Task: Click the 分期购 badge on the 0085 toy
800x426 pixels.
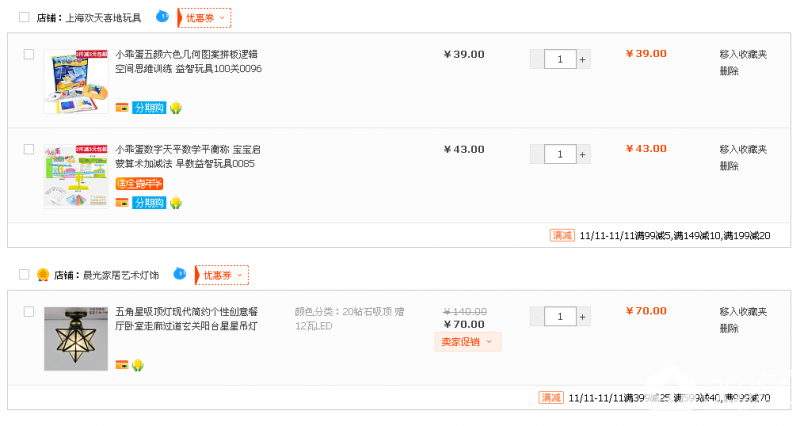Action: (x=149, y=202)
